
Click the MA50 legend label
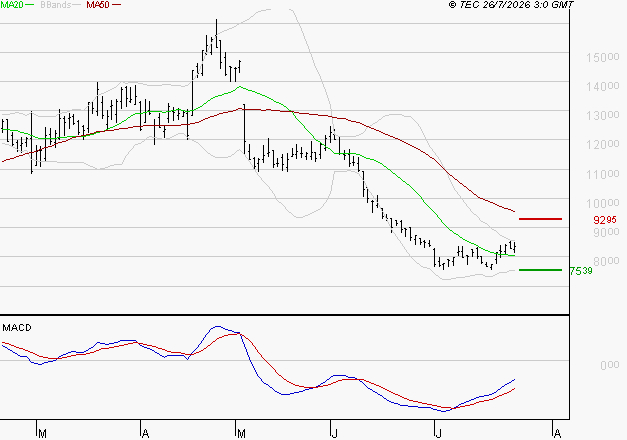coord(98,5)
